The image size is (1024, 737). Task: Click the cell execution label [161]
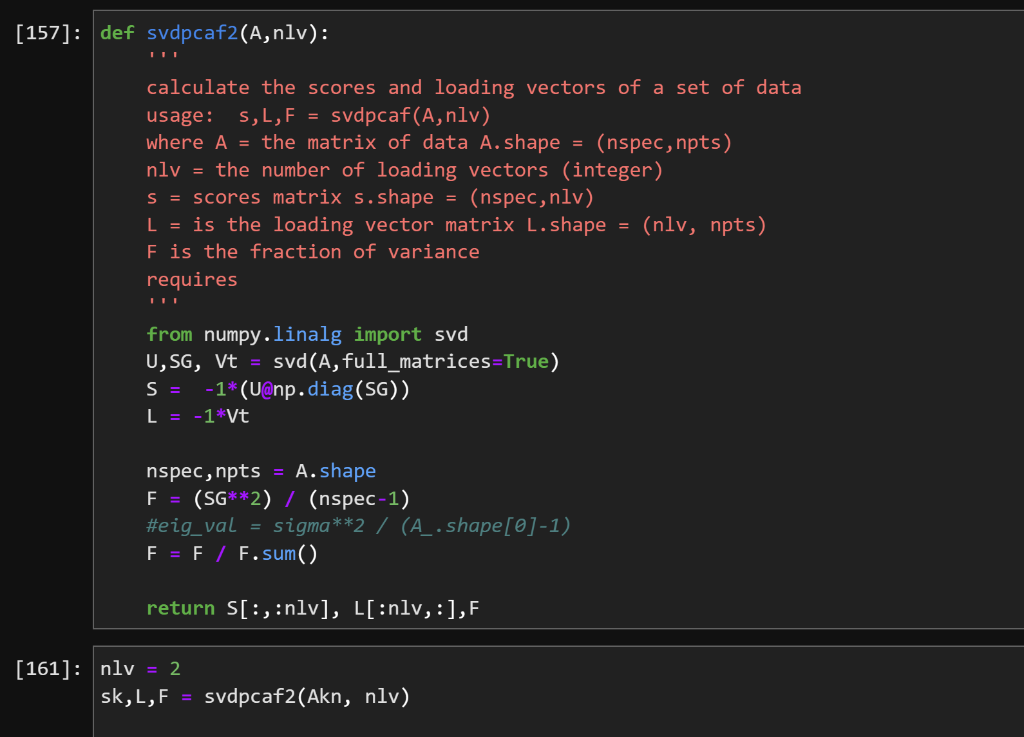click(43, 668)
